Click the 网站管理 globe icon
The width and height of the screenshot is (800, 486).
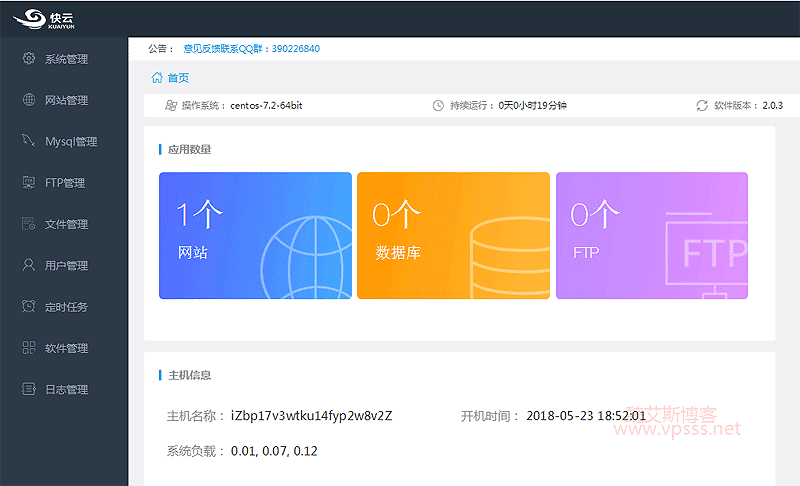pyautogui.click(x=29, y=99)
